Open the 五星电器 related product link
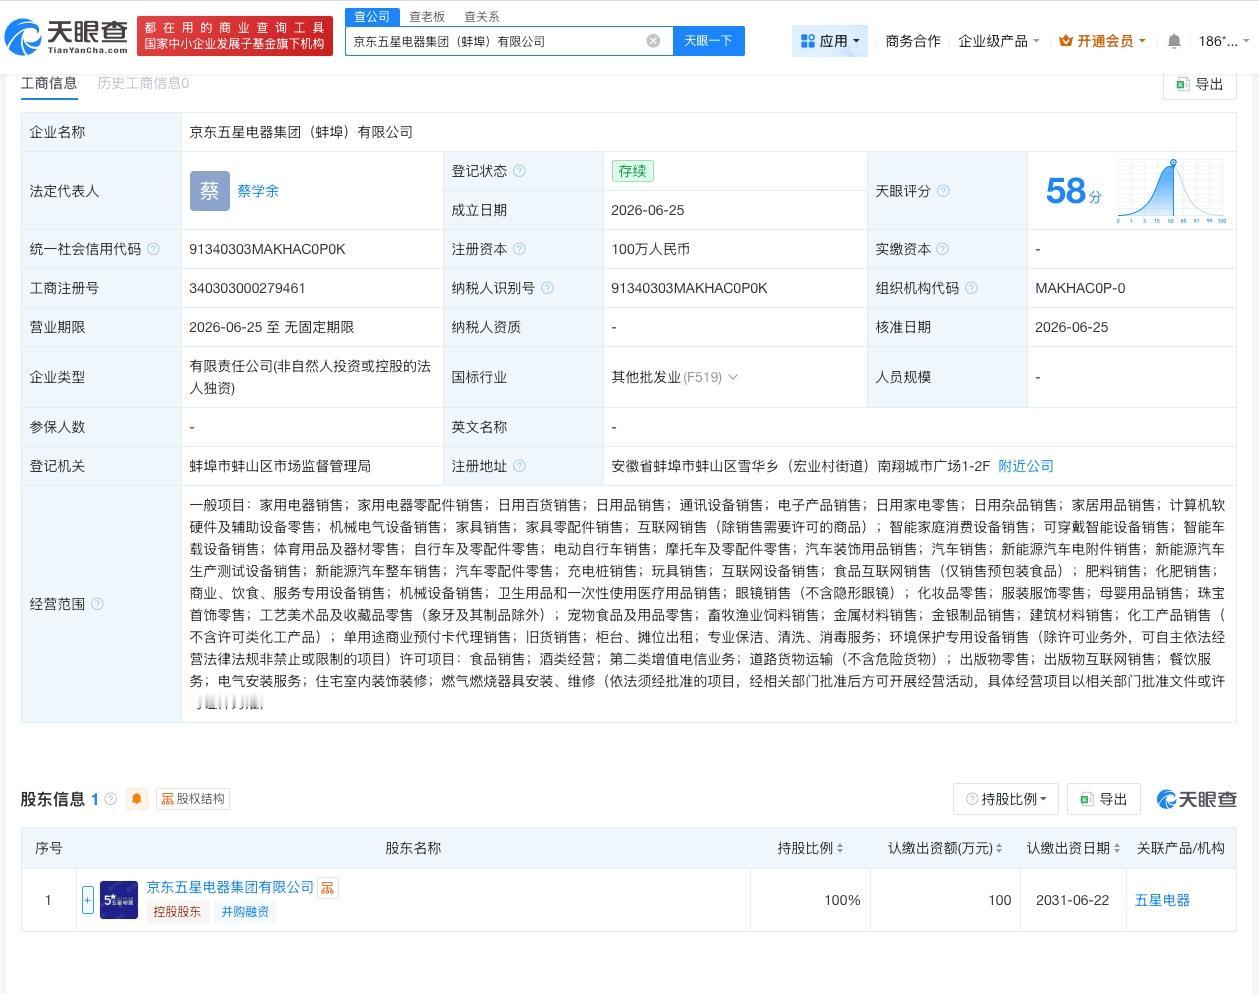This screenshot has width=1259, height=994. [x=1162, y=900]
